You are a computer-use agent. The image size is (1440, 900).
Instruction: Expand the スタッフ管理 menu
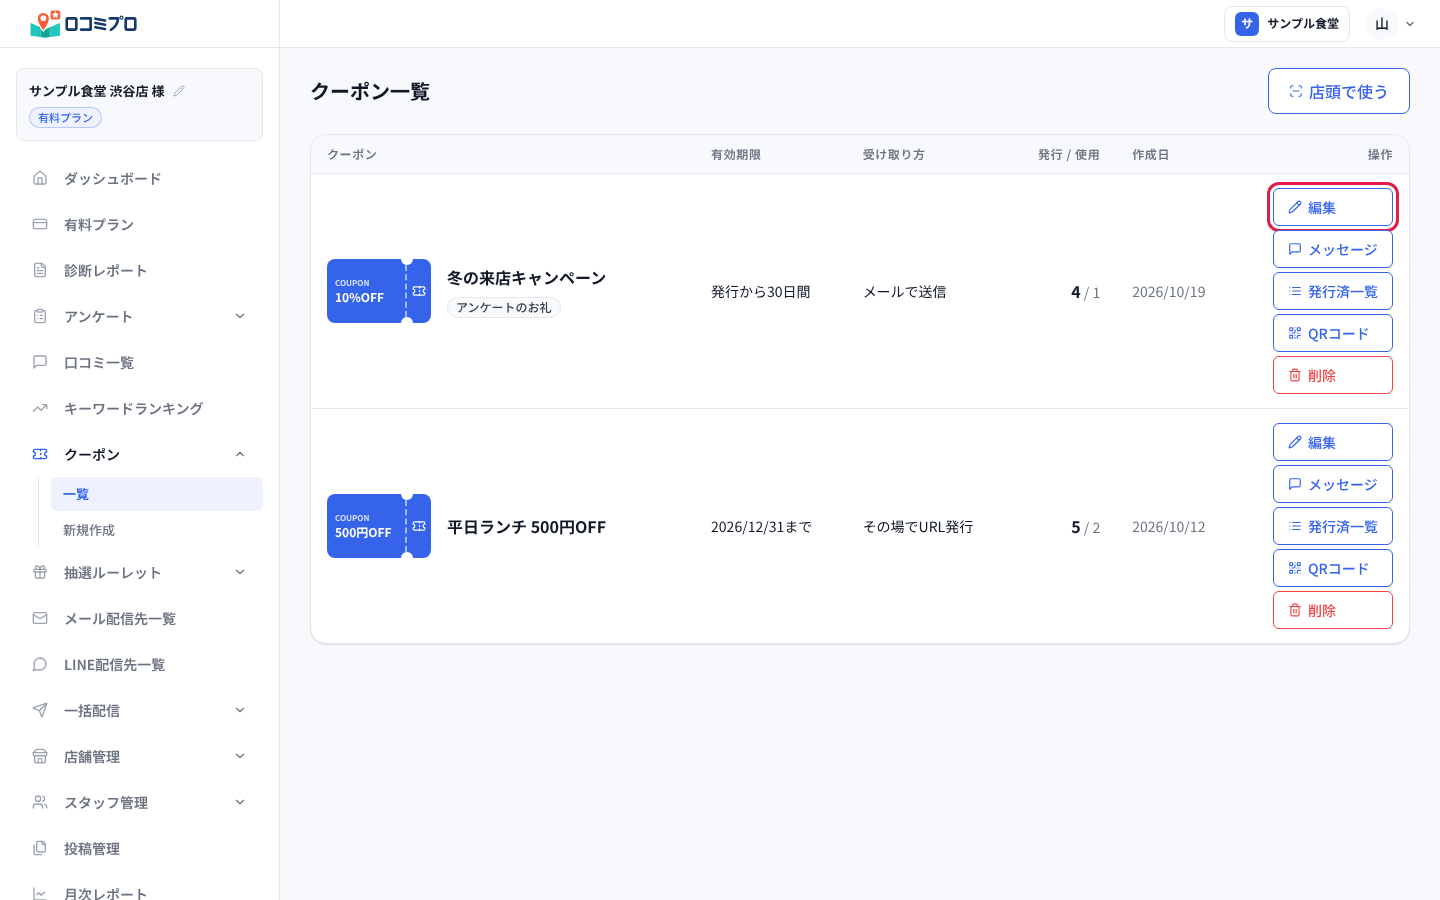point(240,802)
